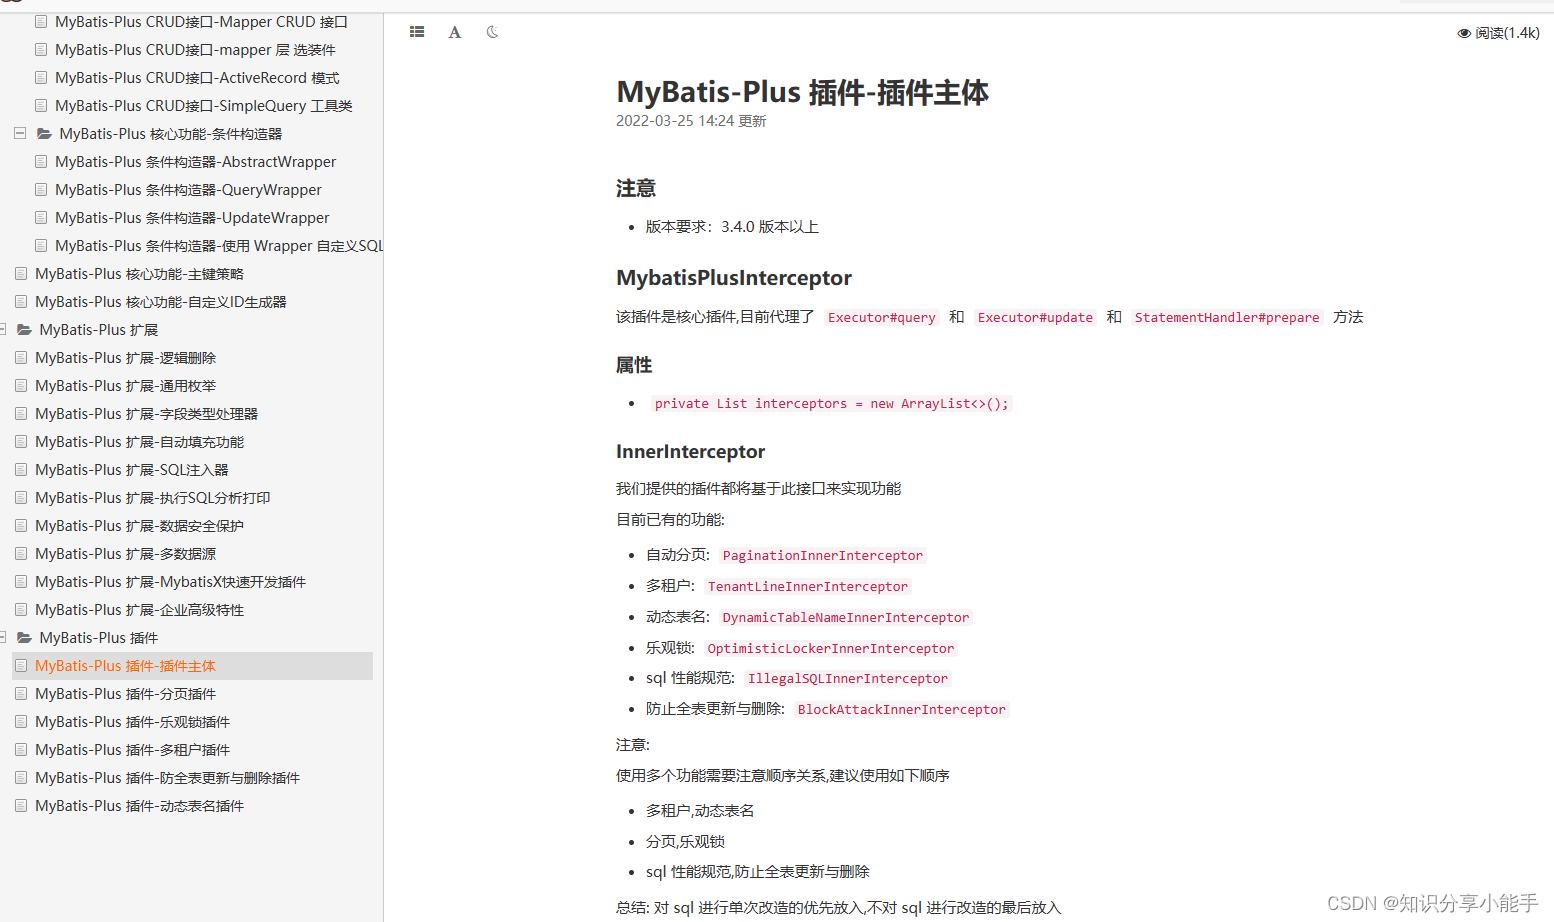Click the StatementHandler#prepare code tag
This screenshot has height=922, width=1554.
coord(1227,317)
